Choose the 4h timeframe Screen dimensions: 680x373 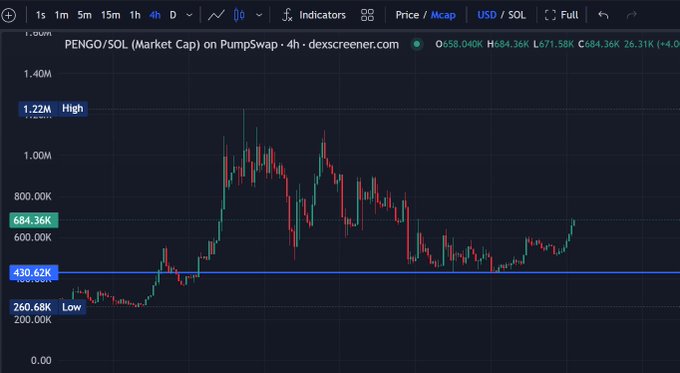155,15
